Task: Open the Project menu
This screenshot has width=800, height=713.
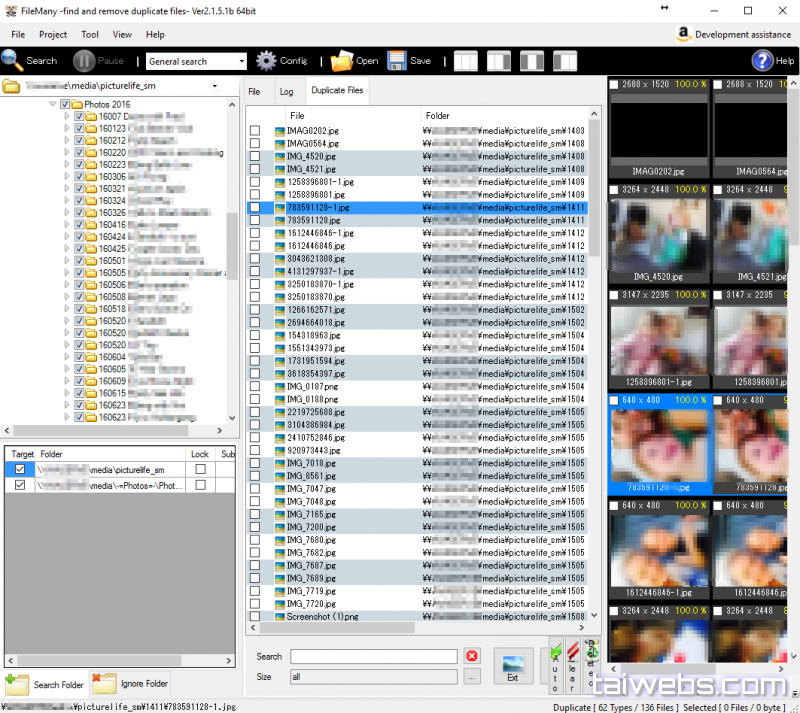Action: coord(53,34)
